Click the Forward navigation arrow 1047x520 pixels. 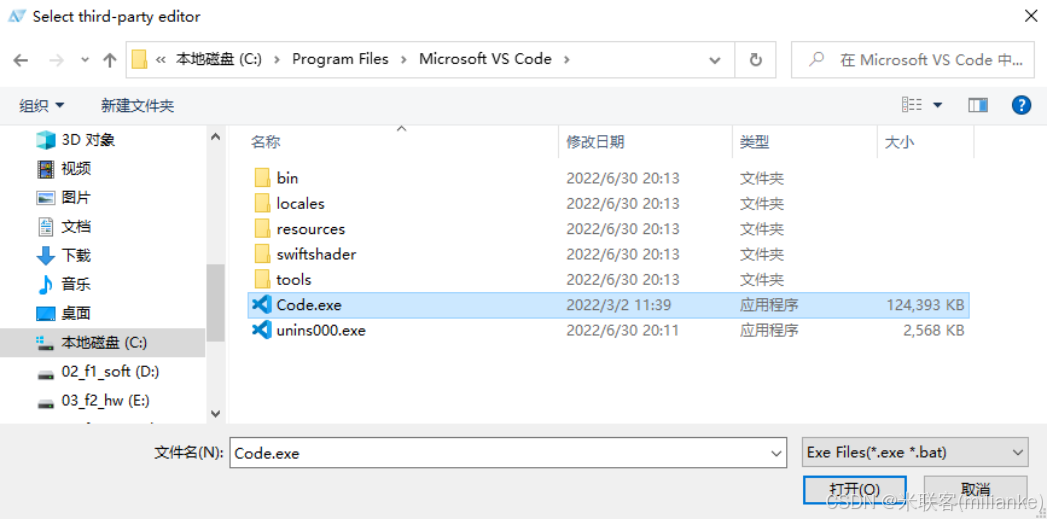tap(57, 60)
